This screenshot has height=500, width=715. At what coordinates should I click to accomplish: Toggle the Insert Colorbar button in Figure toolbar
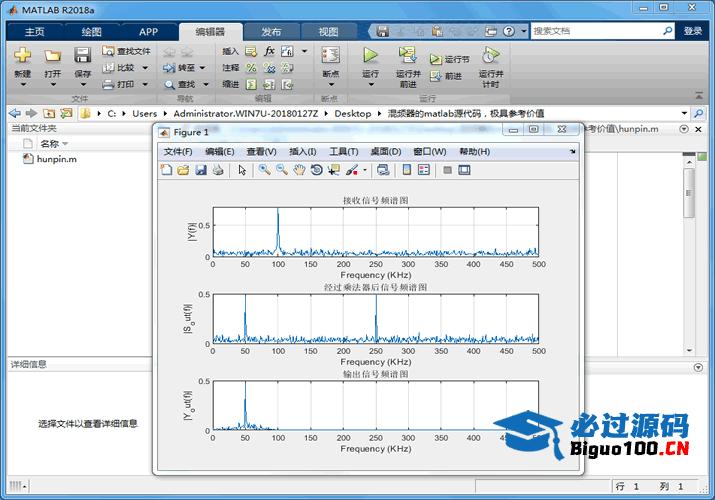(x=407, y=170)
